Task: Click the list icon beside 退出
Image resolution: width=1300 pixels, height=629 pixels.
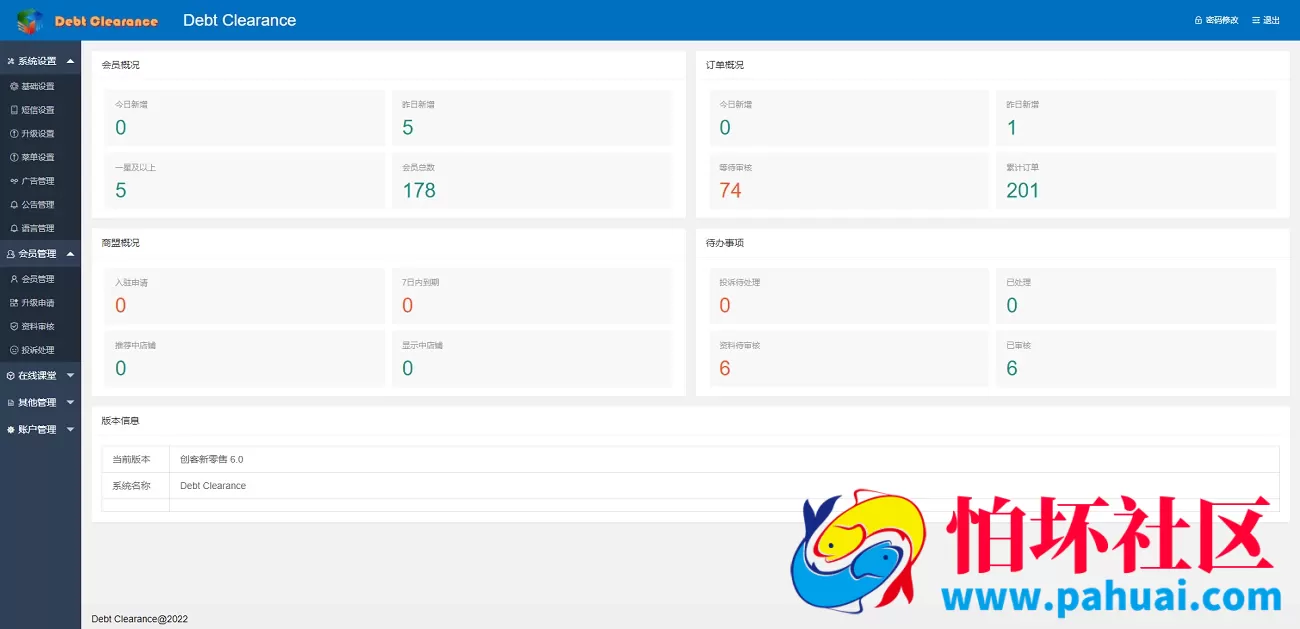Action: coord(1256,20)
